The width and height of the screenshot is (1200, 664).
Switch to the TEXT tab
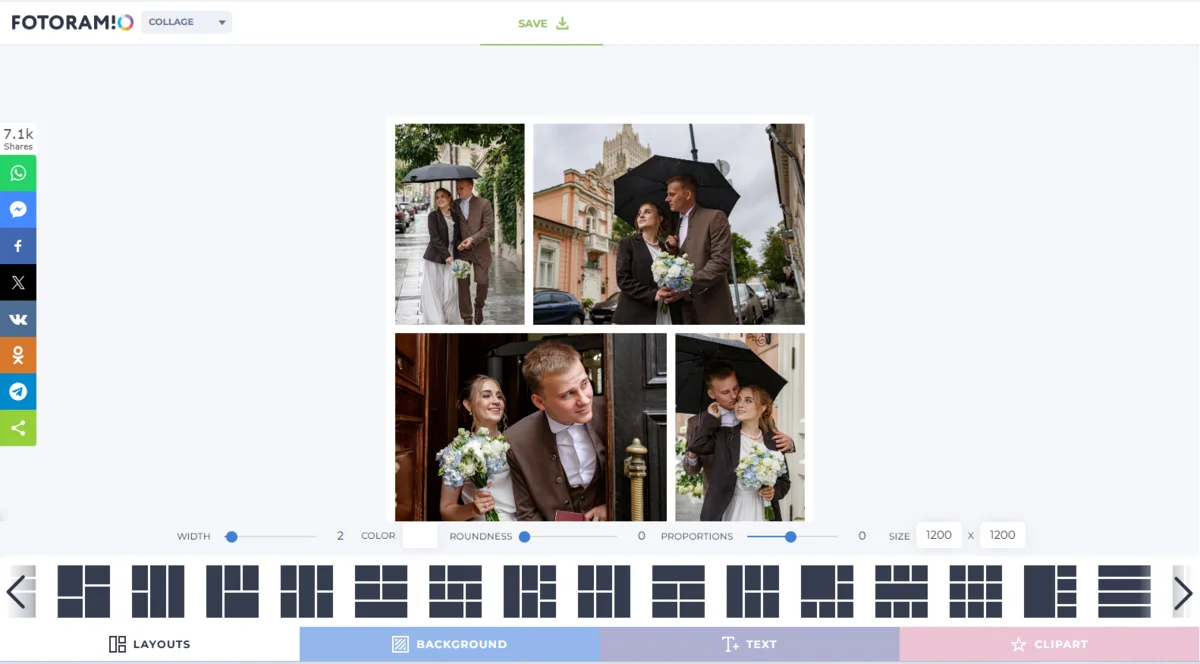click(x=750, y=644)
